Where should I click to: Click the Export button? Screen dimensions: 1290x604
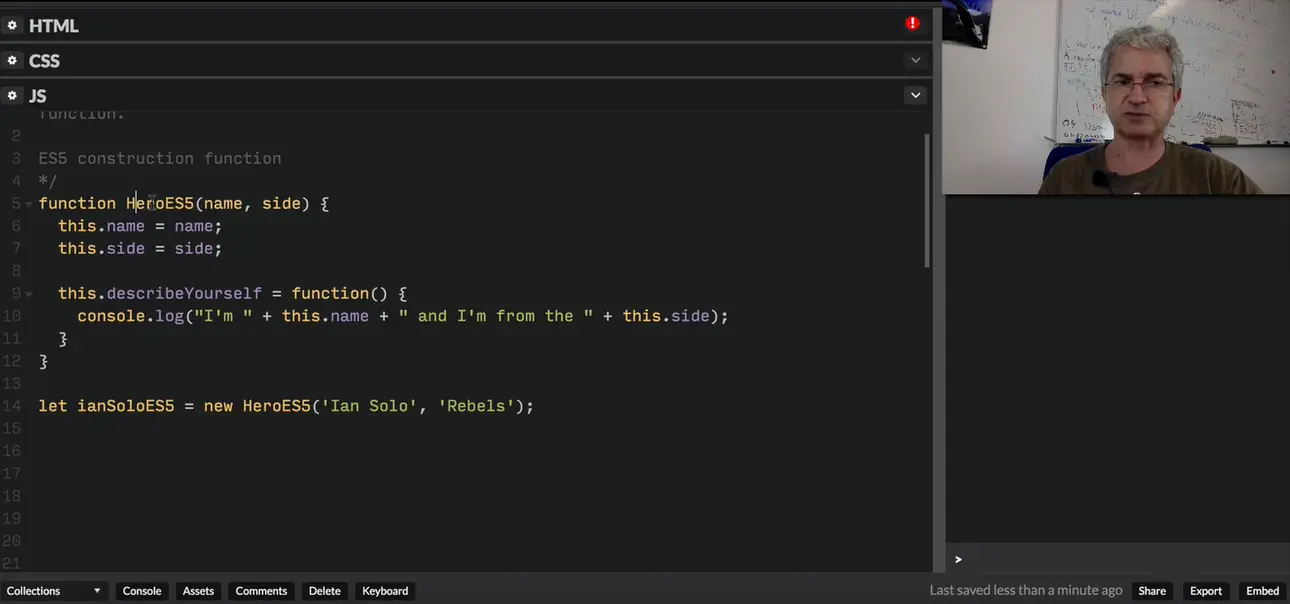pyautogui.click(x=1206, y=591)
